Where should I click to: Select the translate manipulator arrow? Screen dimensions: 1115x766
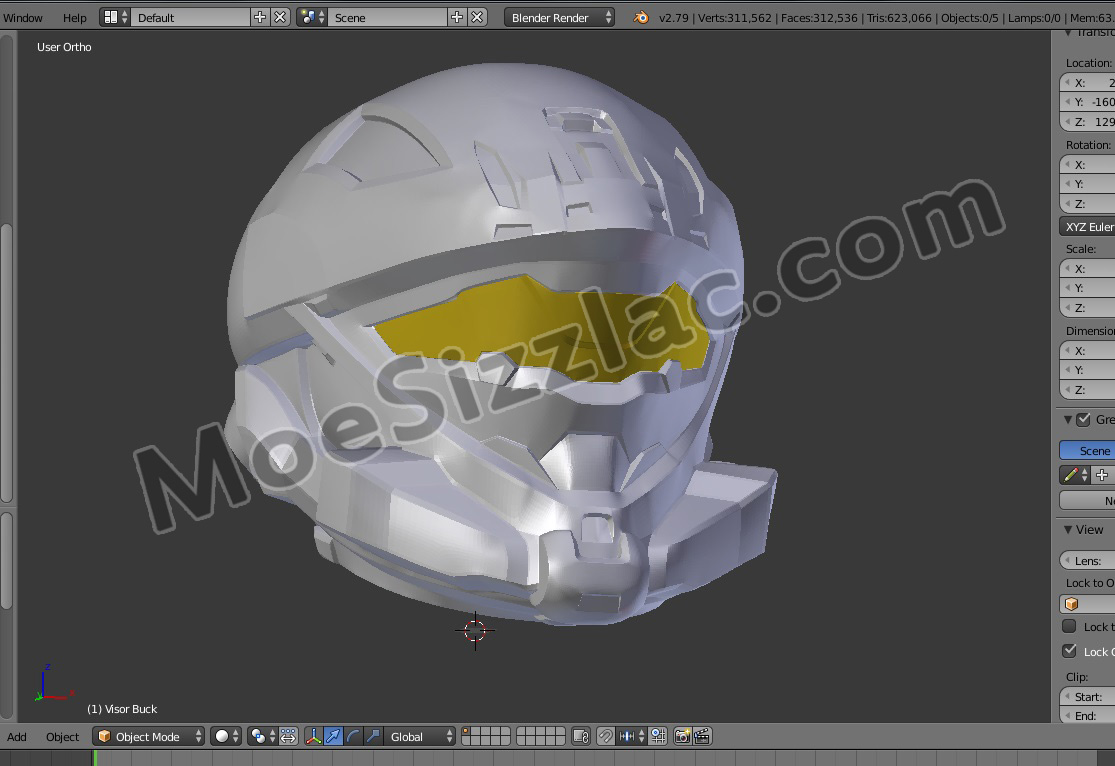[333, 737]
